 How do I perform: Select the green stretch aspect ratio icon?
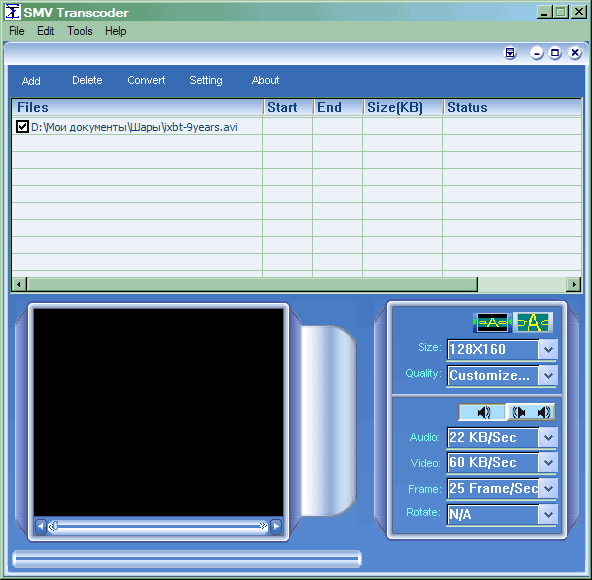pos(533,322)
